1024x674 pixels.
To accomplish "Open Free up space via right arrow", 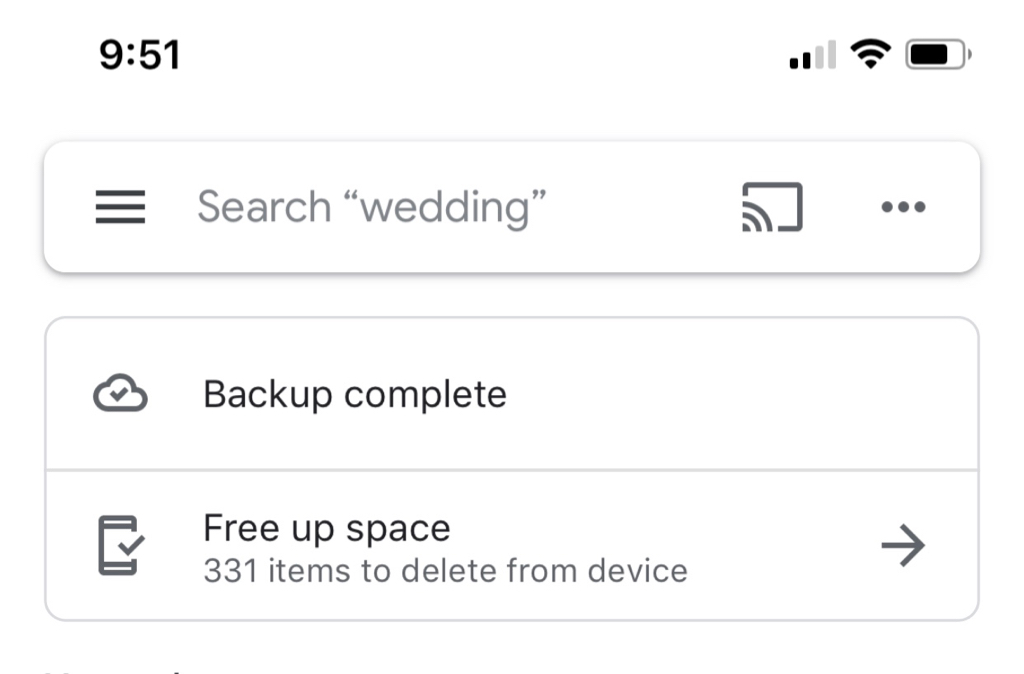I will [903, 545].
